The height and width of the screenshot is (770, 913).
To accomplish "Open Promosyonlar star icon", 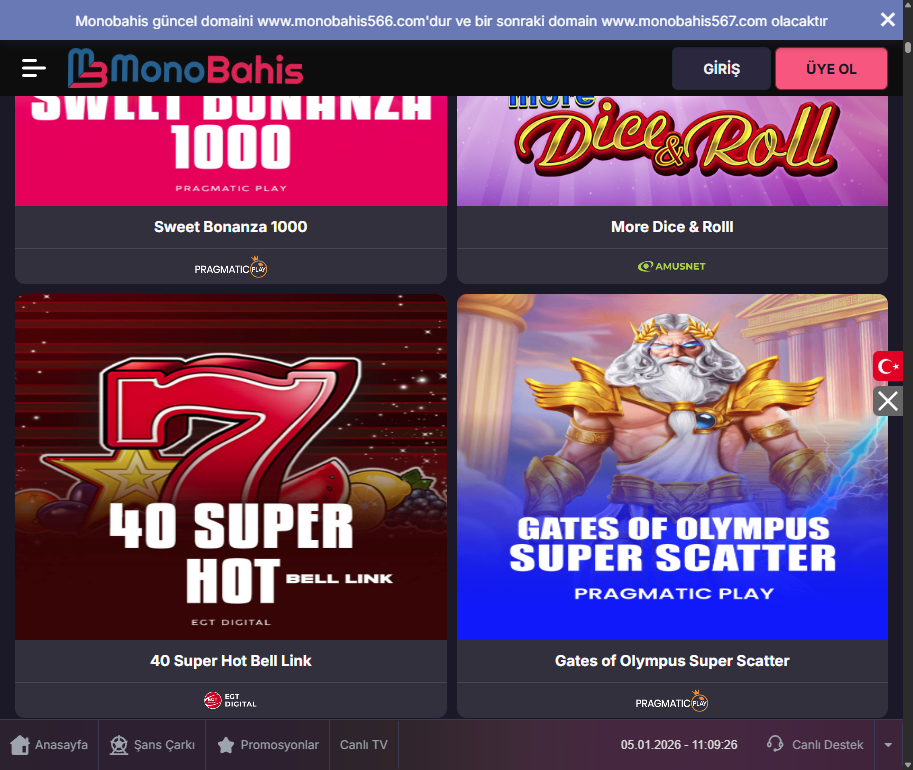I will tap(225, 744).
